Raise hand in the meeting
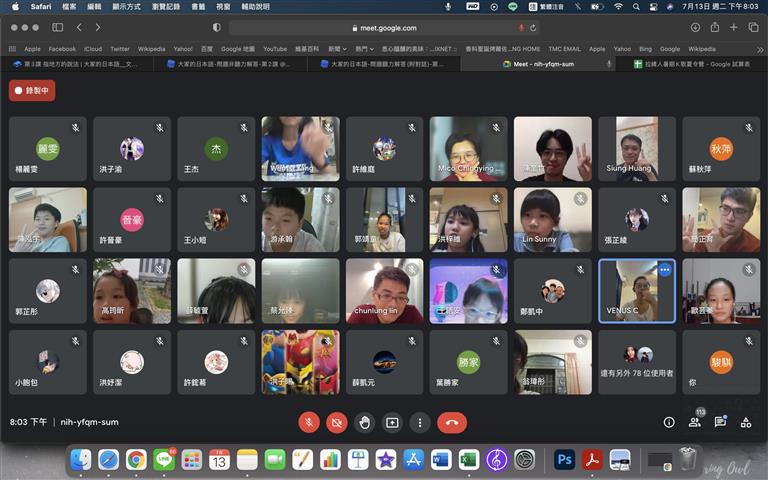Viewport: 768px width, 480px height. pyautogui.click(x=364, y=422)
